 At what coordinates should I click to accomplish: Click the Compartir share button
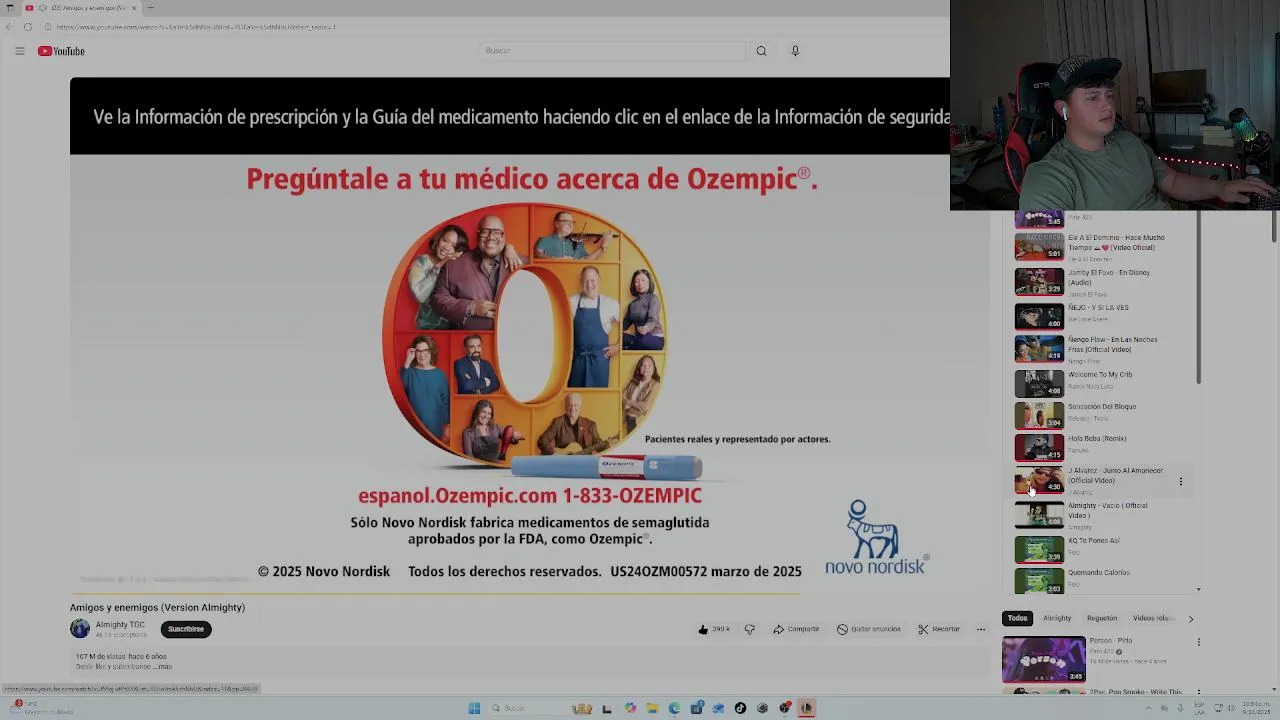[x=796, y=629]
